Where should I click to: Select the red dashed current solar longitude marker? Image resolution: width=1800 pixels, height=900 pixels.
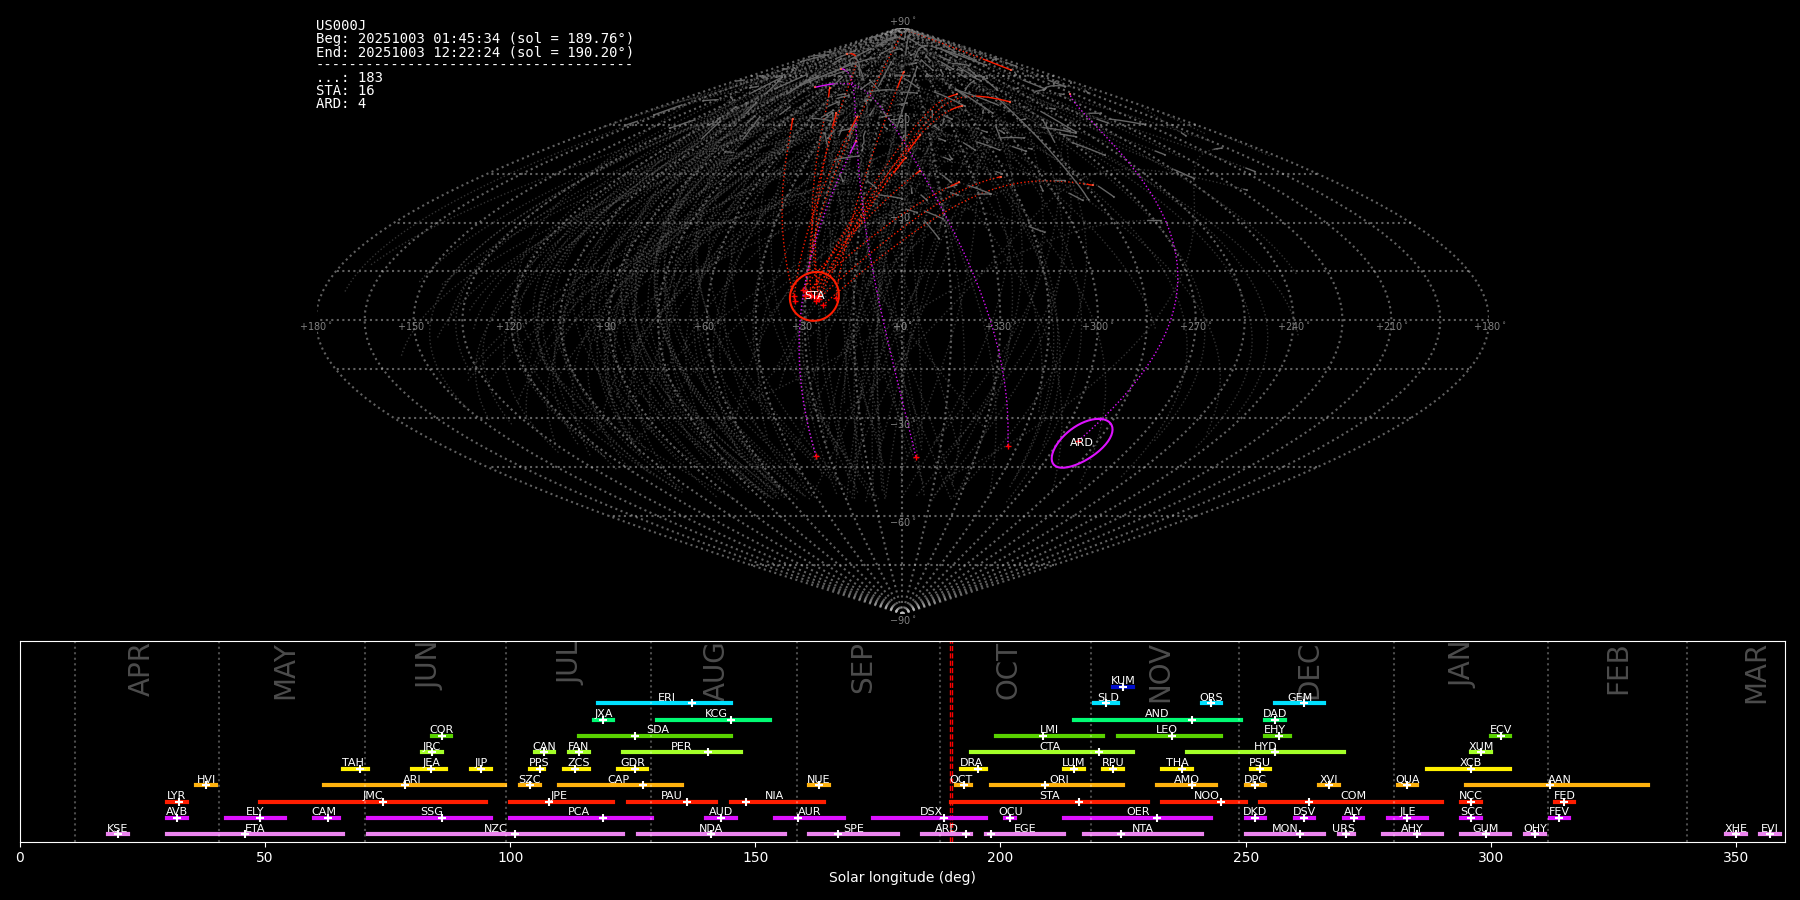[951, 741]
